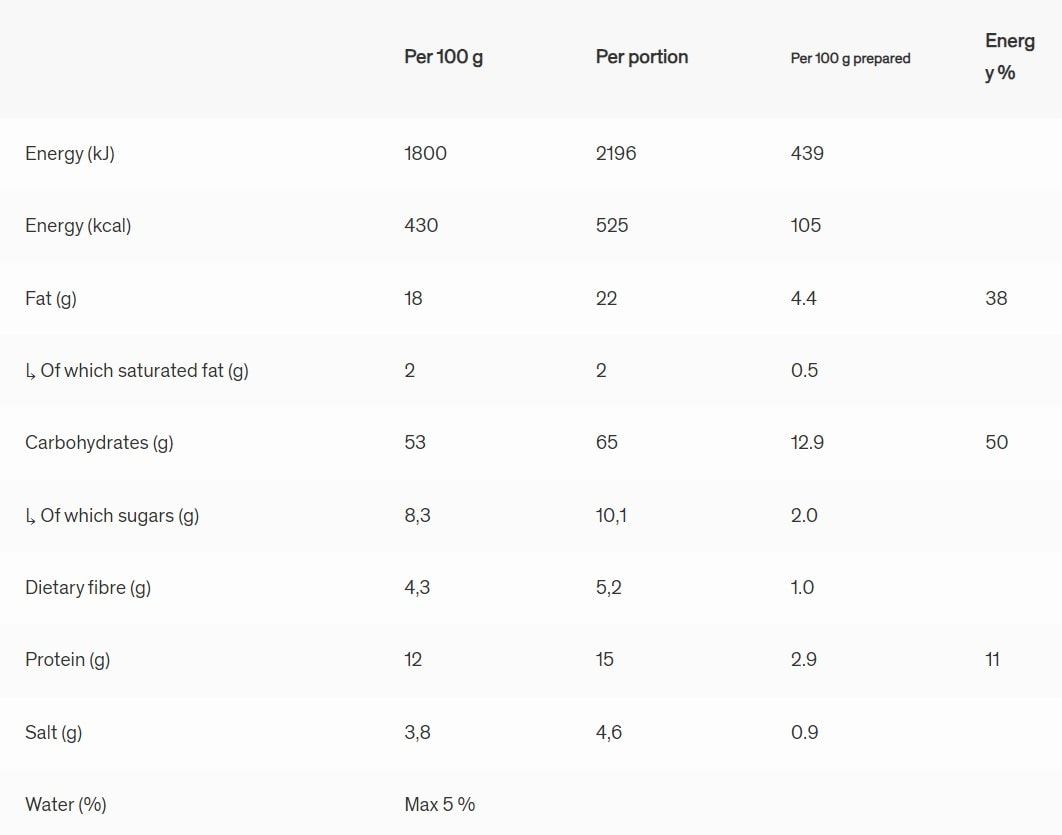Select the "Energy %" column header
This screenshot has height=835, width=1062.
[x=1008, y=57]
